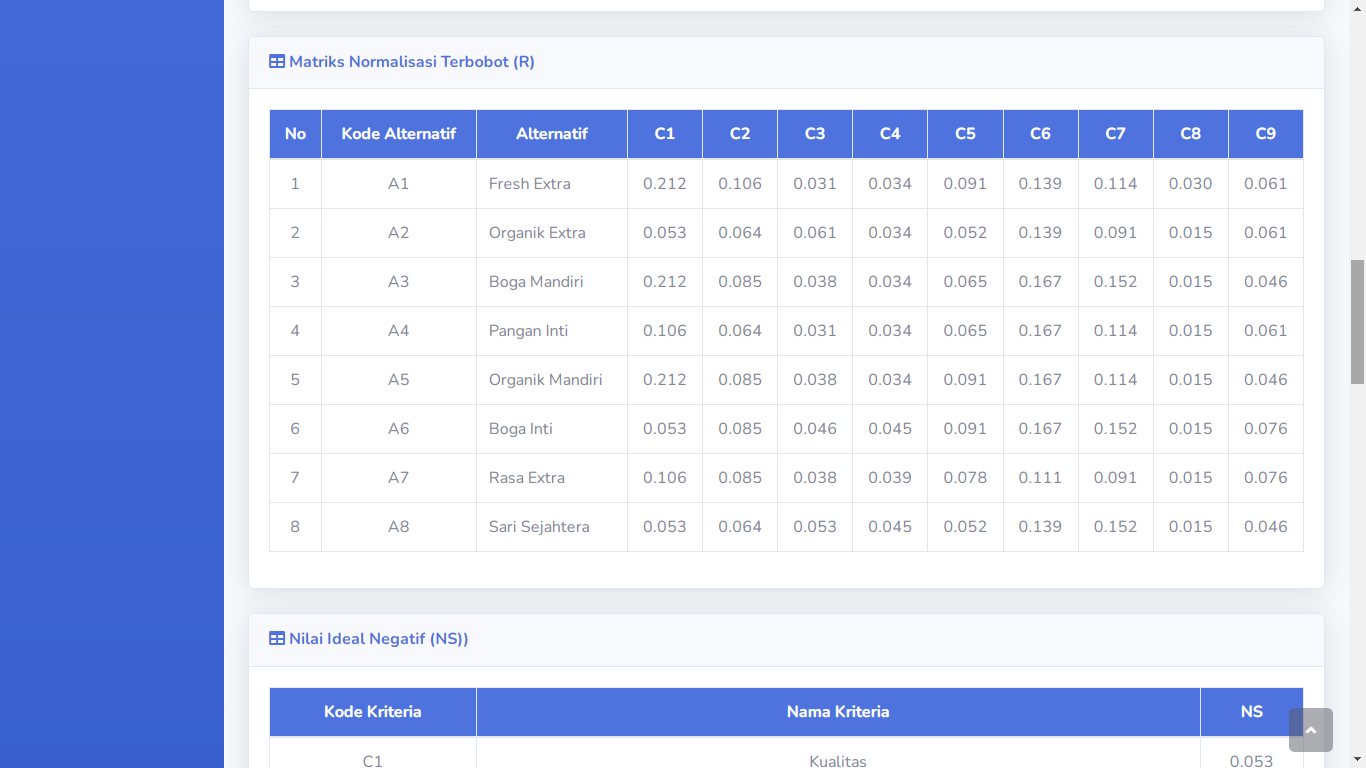1366x768 pixels.
Task: Select the 'Sari Sejahtera' alternative cell
Action: click(x=552, y=527)
